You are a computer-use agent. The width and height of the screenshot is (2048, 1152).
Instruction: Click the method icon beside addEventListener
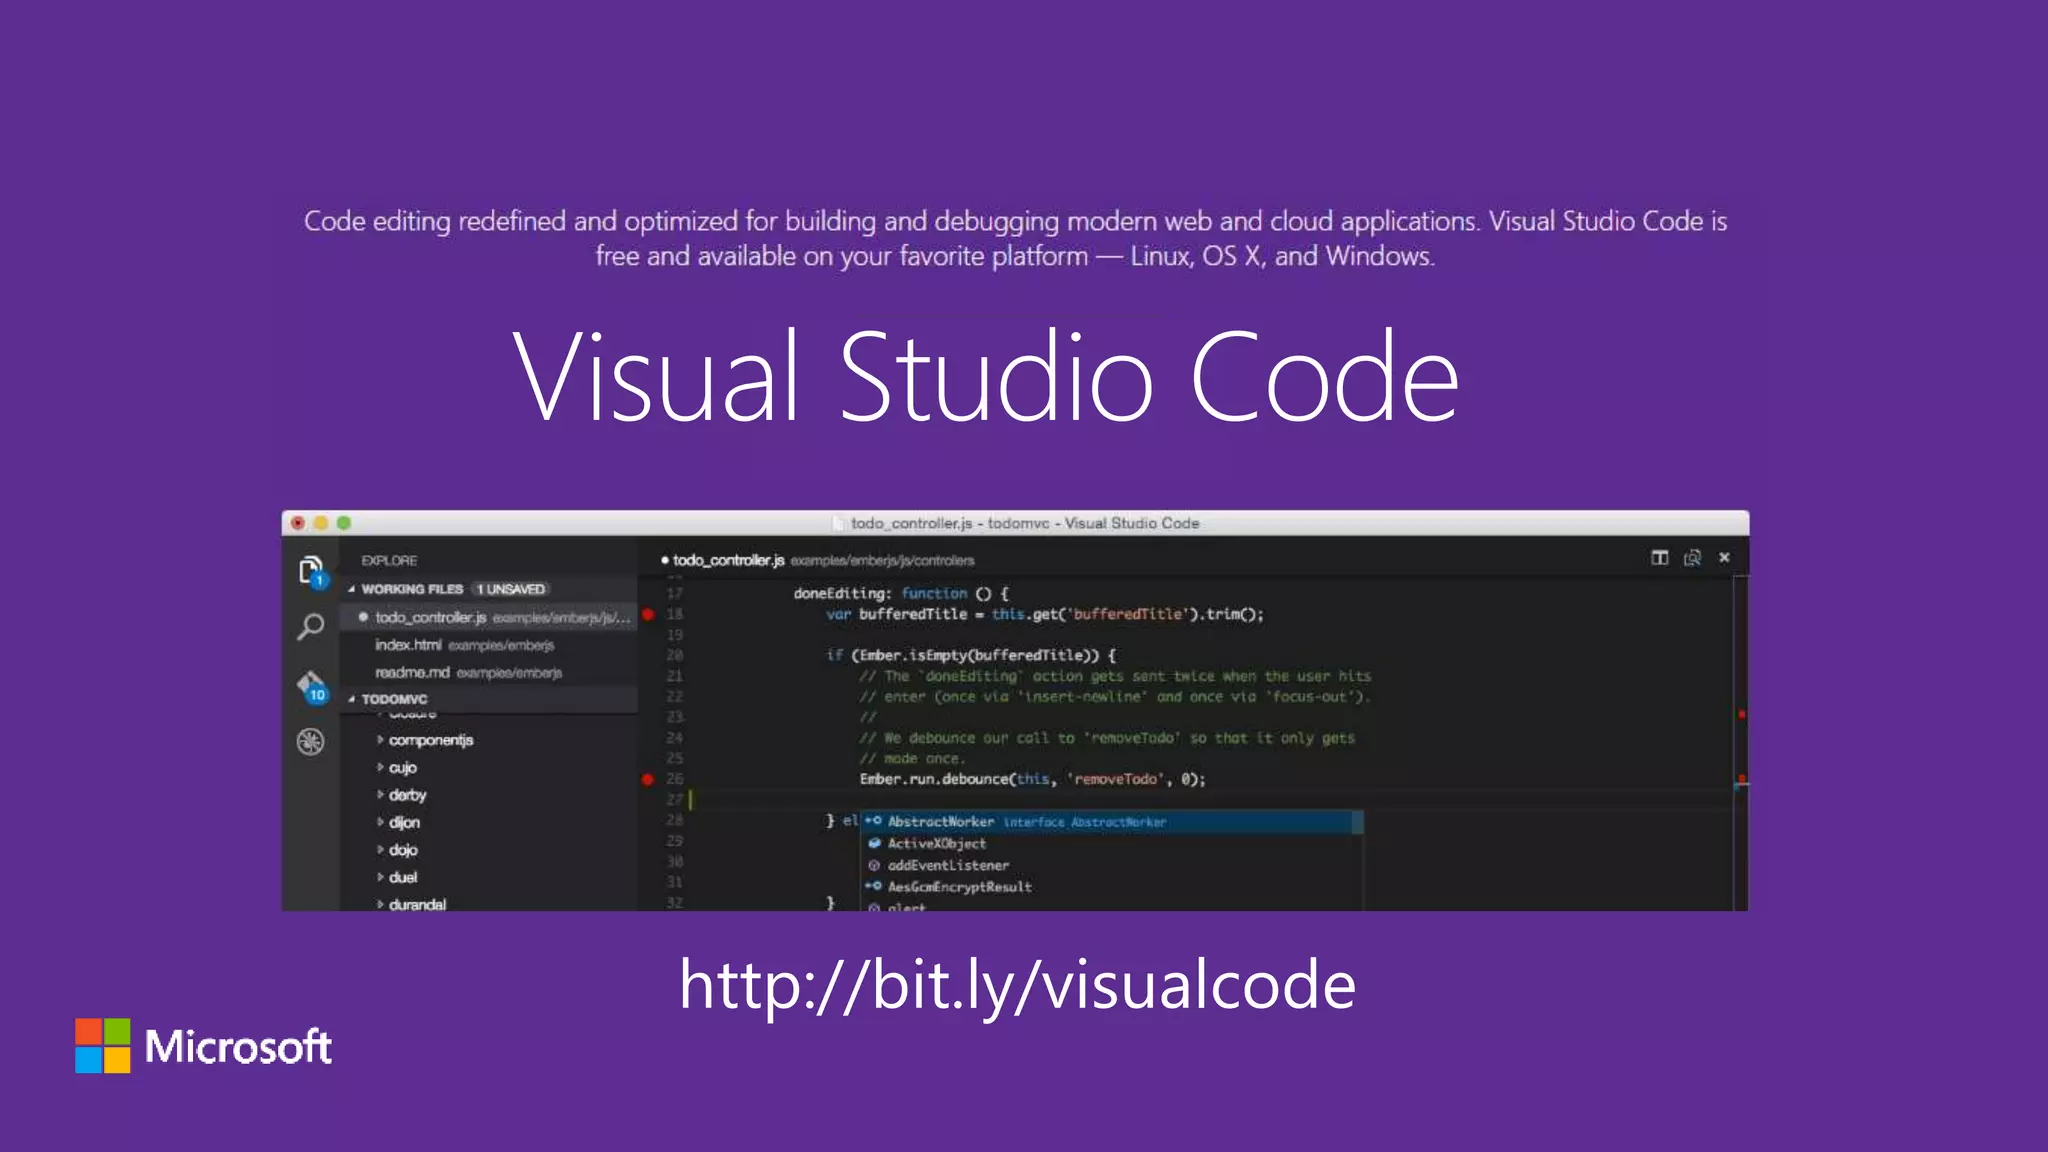click(x=874, y=865)
